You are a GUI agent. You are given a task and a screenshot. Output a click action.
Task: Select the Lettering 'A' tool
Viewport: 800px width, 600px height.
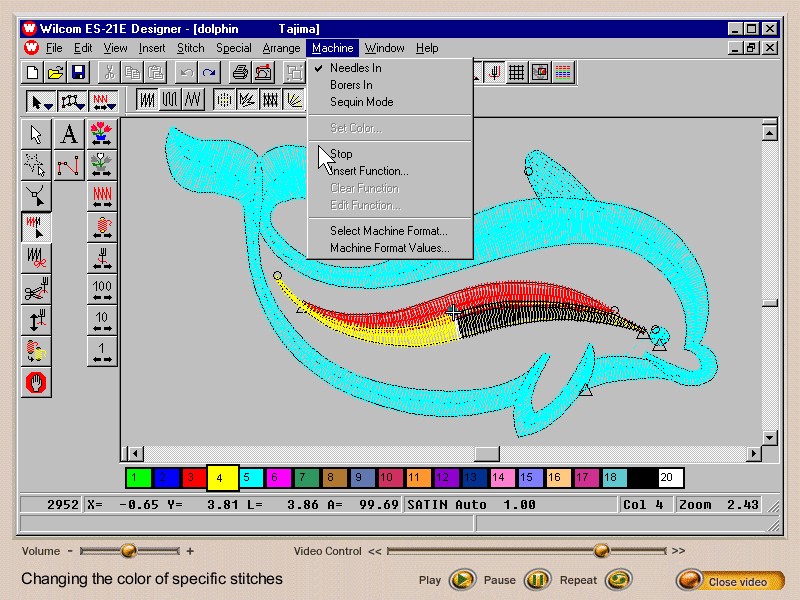tap(68, 134)
